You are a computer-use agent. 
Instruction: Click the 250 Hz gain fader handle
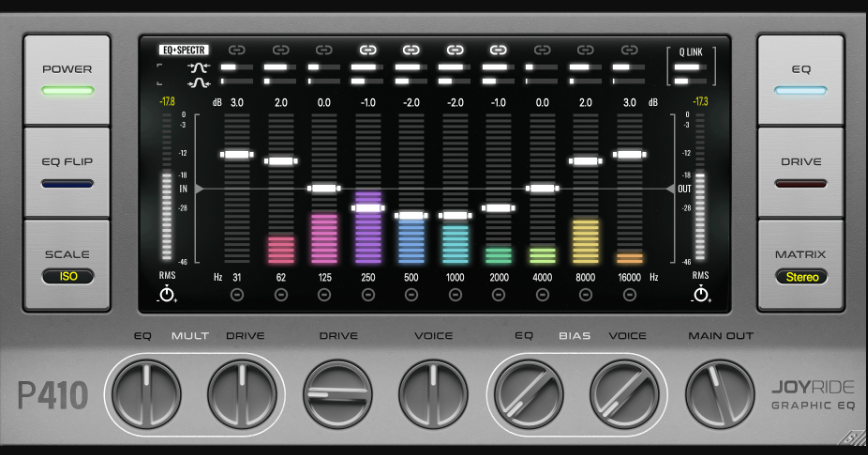tap(368, 208)
